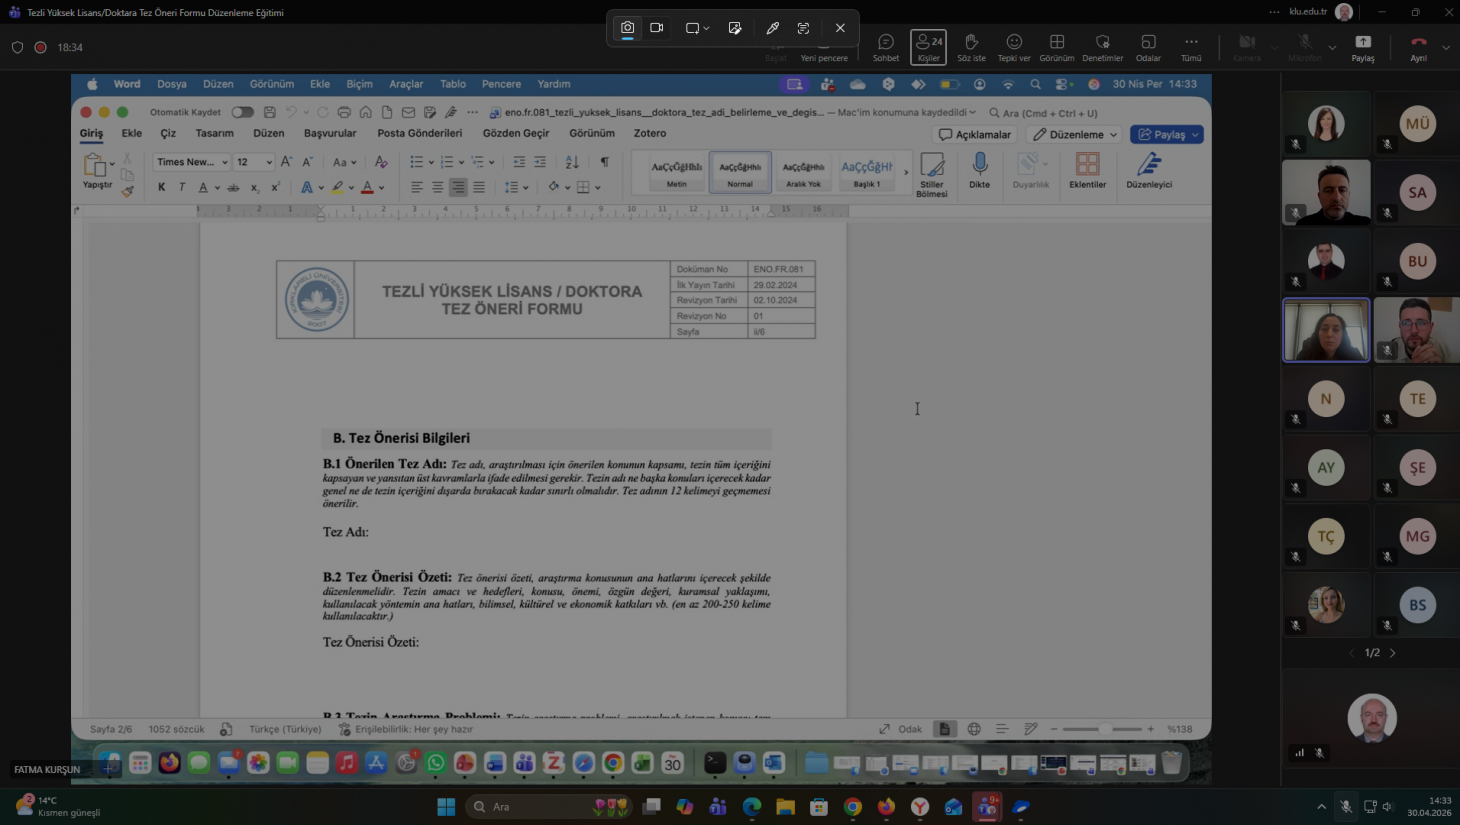The height and width of the screenshot is (825, 1460).
Task: Open the Stiller Bölmesi pane
Action: (x=931, y=174)
